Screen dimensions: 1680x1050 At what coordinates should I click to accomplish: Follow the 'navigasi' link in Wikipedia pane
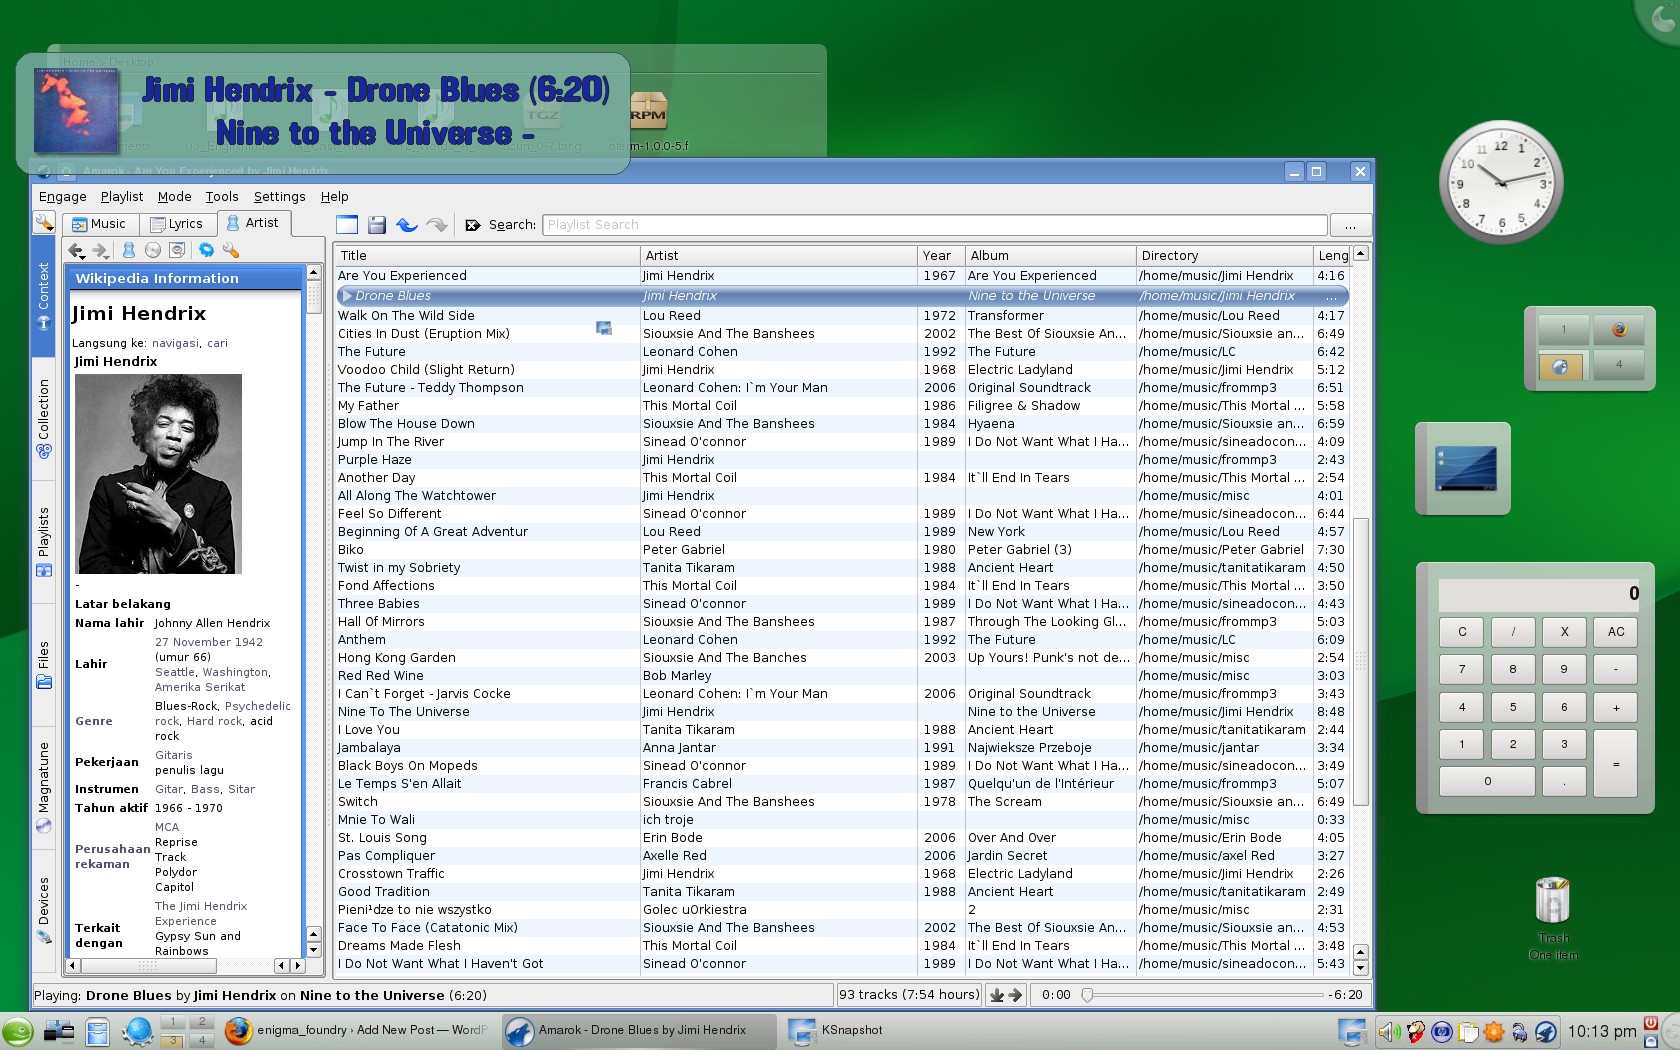[175, 343]
